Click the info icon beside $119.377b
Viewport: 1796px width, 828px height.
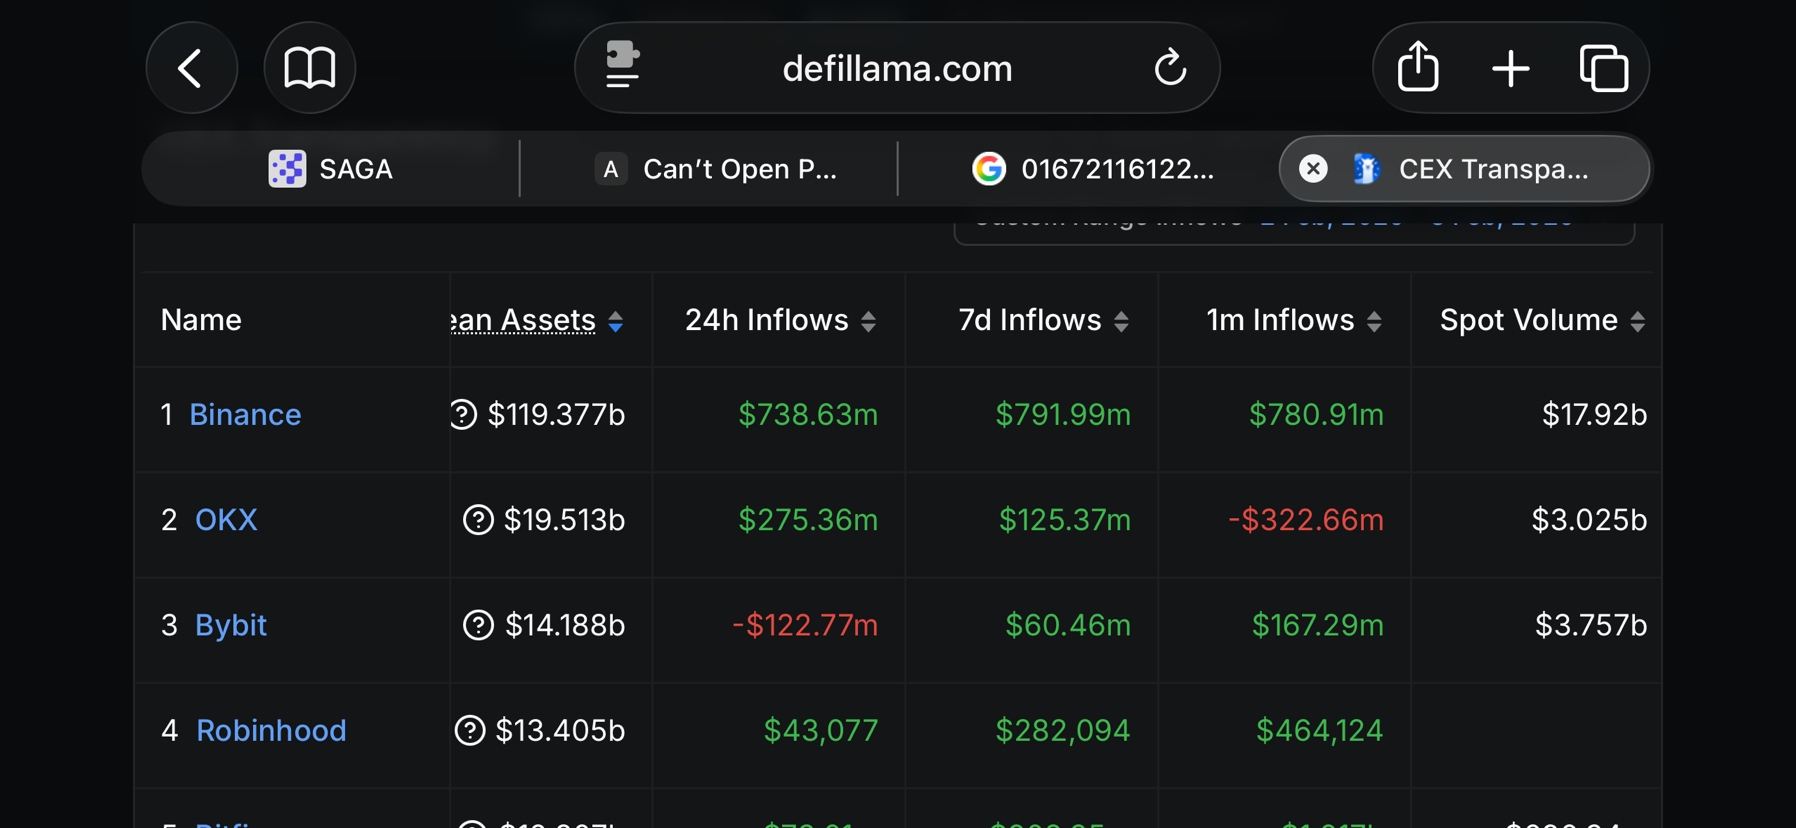click(x=464, y=414)
